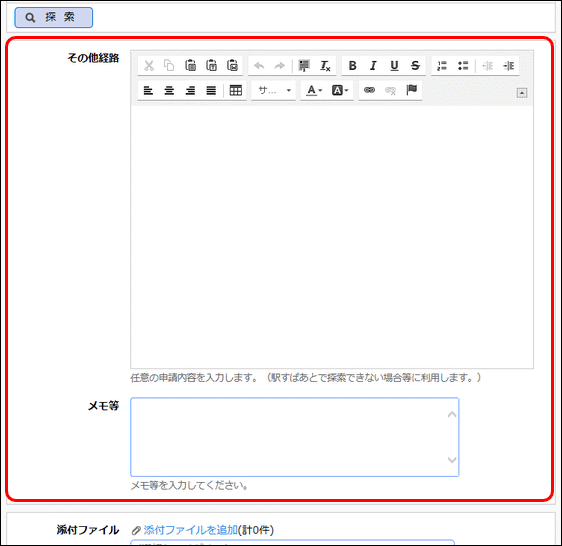562x546 pixels.
Task: Open the background color dropdown
Action: pos(339,90)
